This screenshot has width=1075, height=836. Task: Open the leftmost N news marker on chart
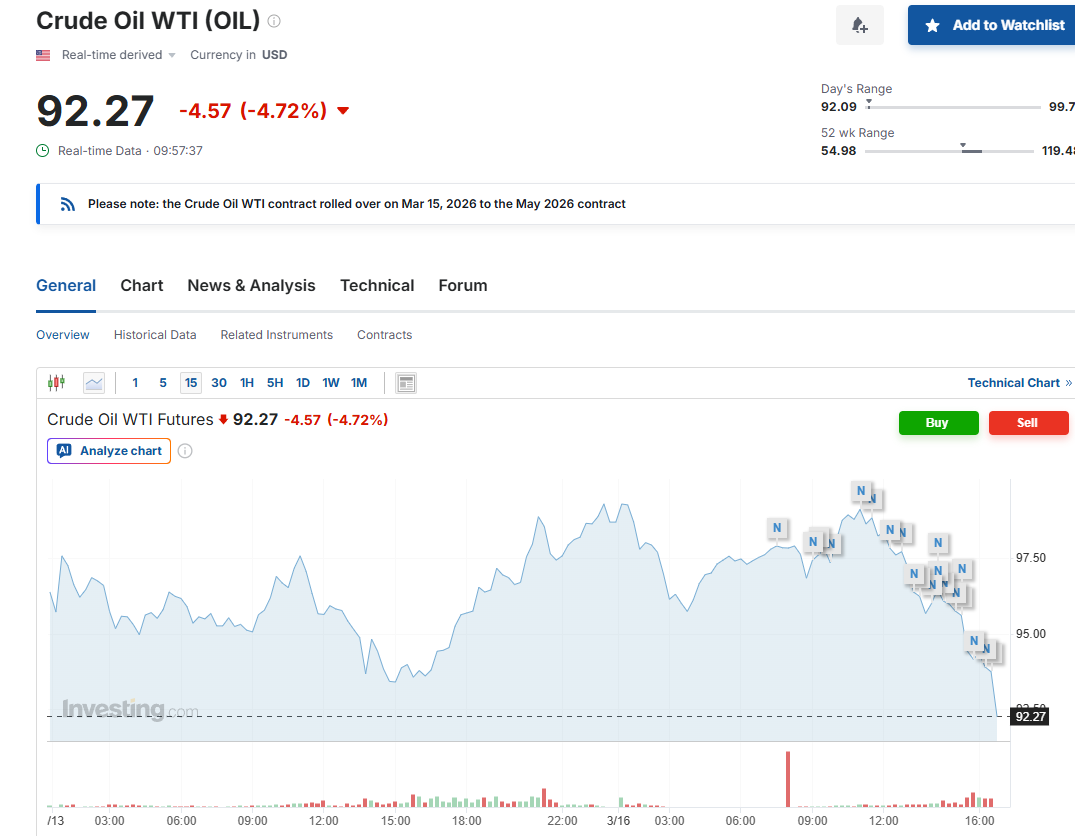tap(777, 527)
